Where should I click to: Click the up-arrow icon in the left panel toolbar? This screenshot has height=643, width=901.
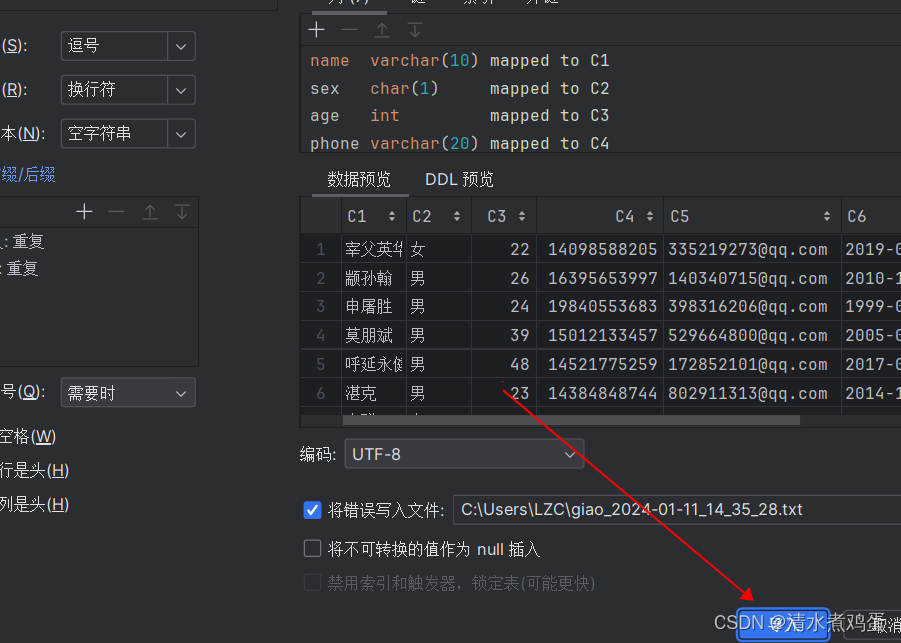coord(148,211)
